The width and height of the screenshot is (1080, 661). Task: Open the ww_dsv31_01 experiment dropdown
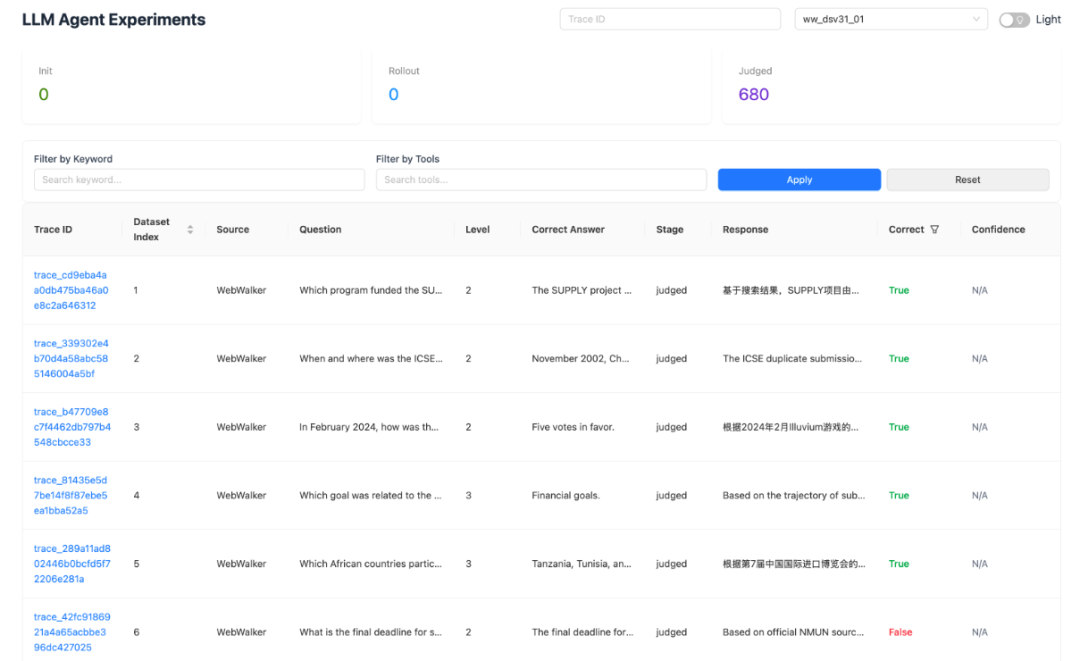(891, 19)
